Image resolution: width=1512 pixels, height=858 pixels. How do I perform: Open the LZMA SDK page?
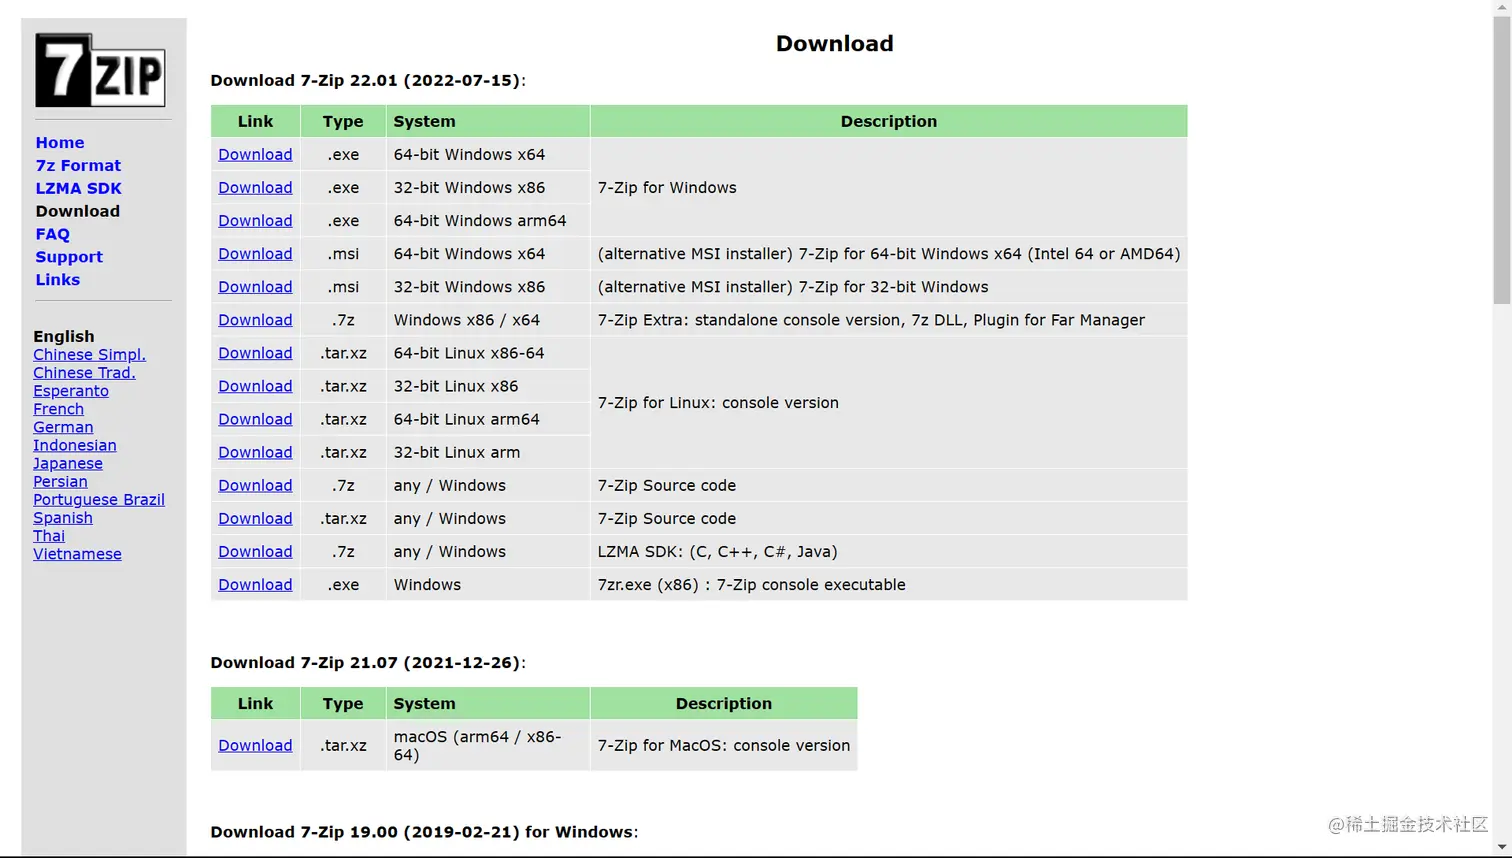[x=78, y=189]
